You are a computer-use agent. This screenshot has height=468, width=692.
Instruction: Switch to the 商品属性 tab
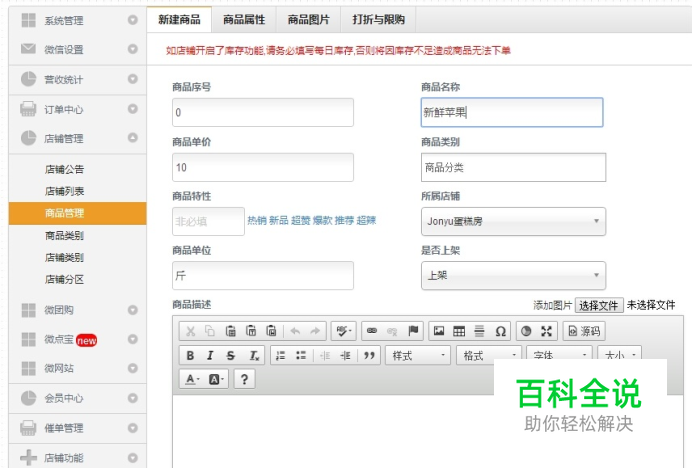pos(244,20)
